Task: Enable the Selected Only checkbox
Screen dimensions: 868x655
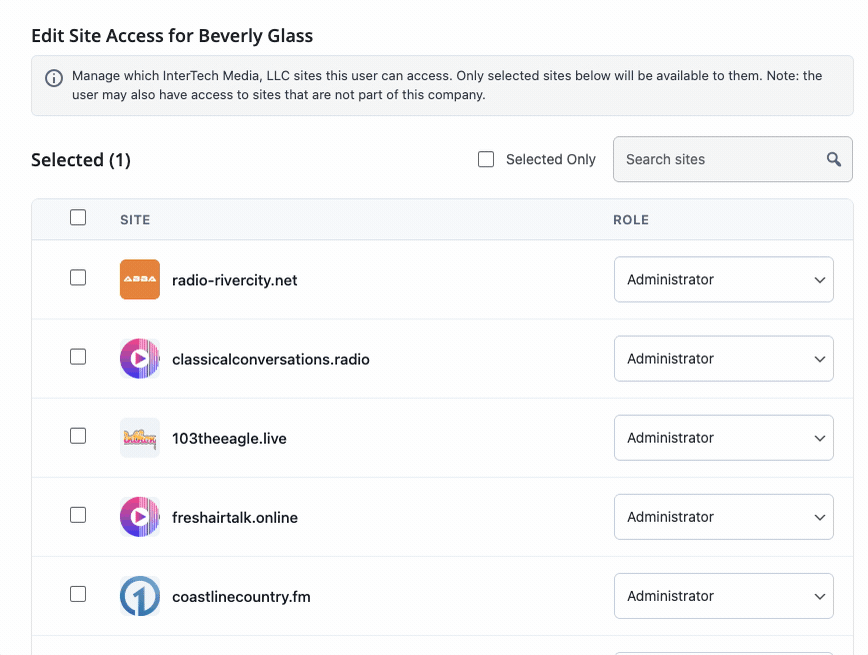Action: click(x=486, y=159)
